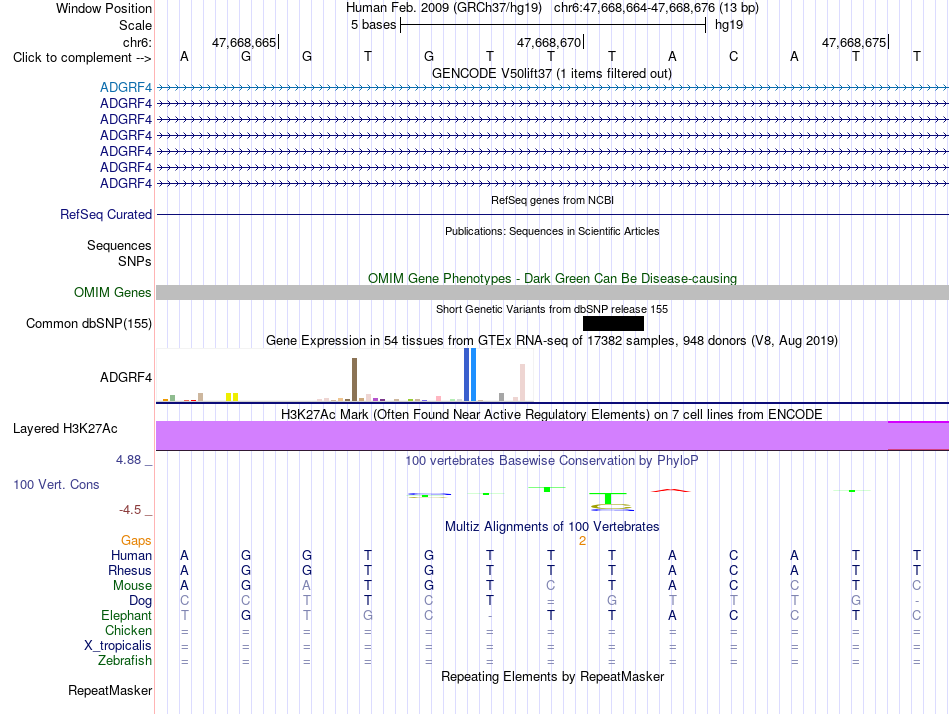This screenshot has height=714, width=950.
Task: Click the 'Click to complement -->' label
Action: point(82,58)
